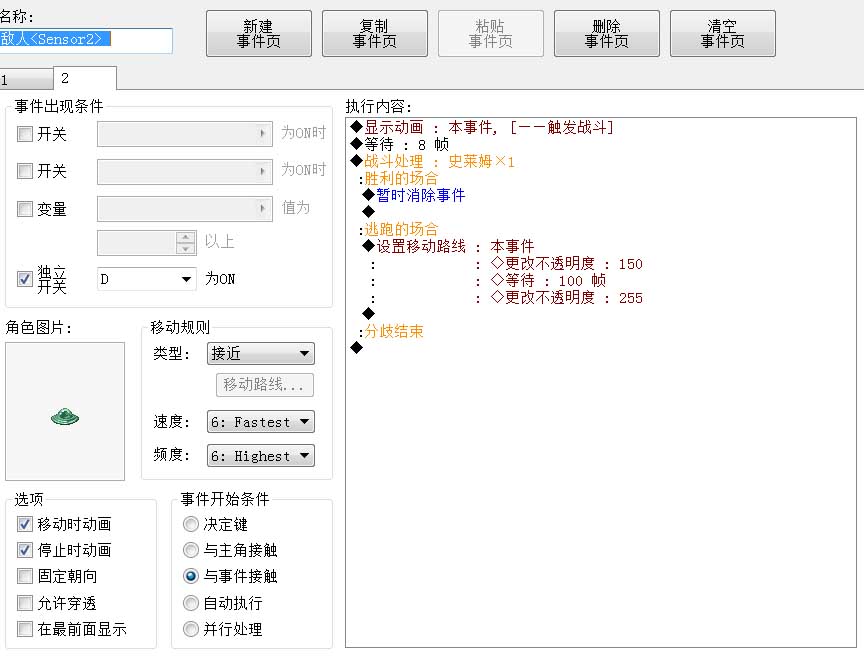Enable the 固定朝向 option

[25, 576]
